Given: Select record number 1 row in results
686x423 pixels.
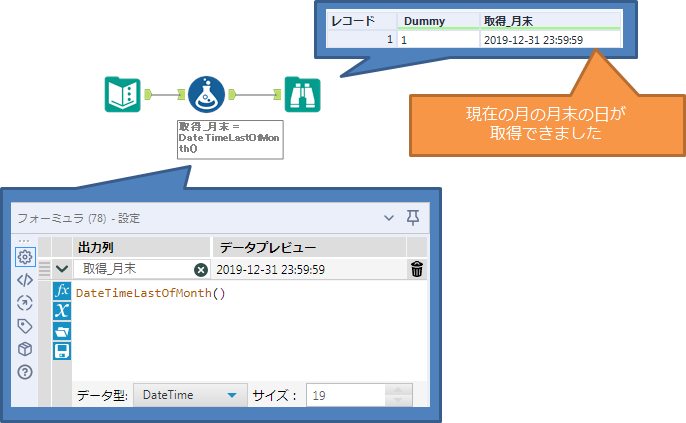Looking at the screenshot, I should click(361, 40).
